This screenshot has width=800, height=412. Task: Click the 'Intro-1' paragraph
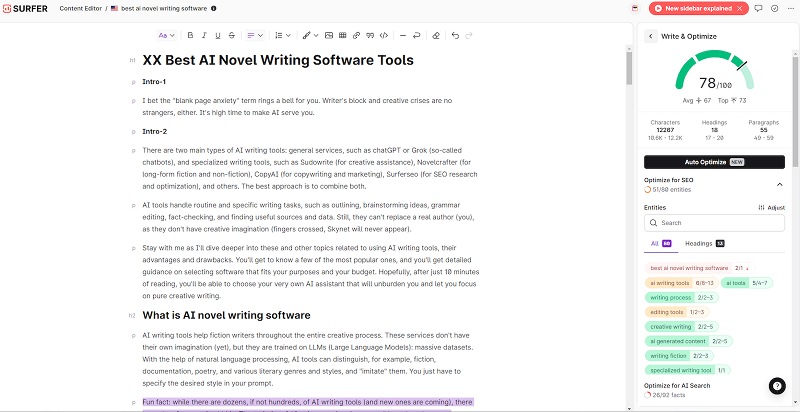pos(154,82)
